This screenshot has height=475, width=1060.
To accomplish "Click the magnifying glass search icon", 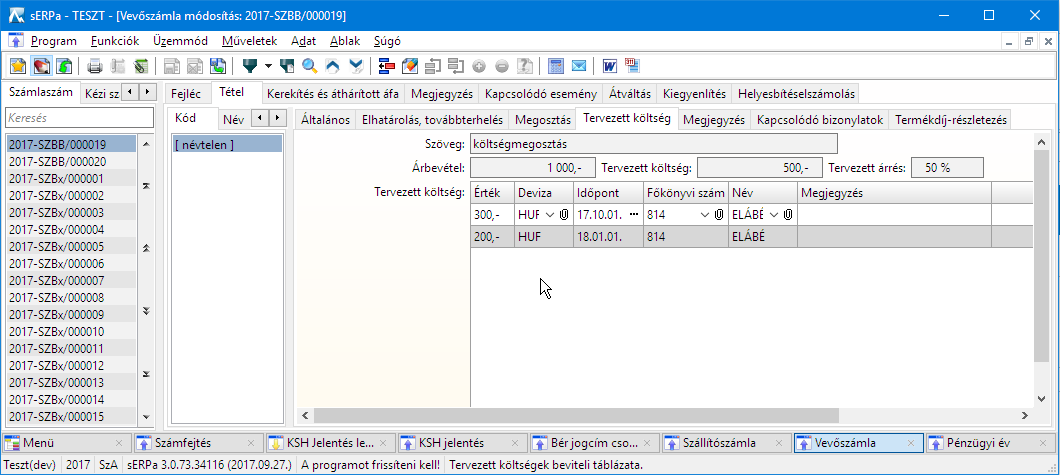I will [310, 66].
